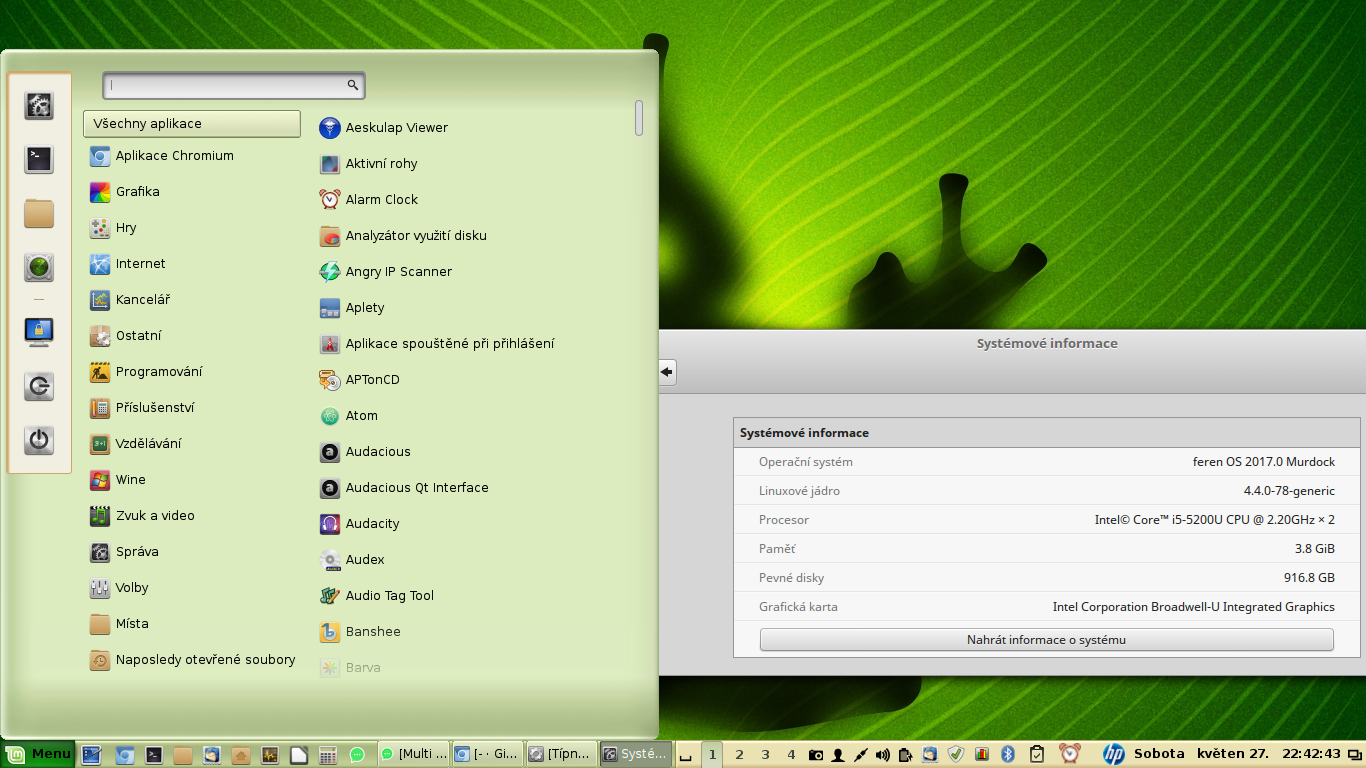
Task: Click the shutdown power icon
Action: [x=39, y=440]
